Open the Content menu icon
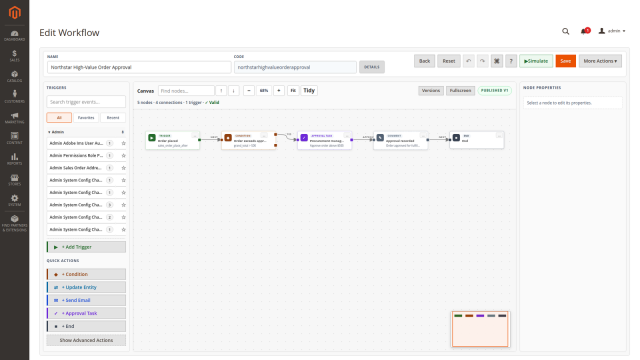 (15, 138)
